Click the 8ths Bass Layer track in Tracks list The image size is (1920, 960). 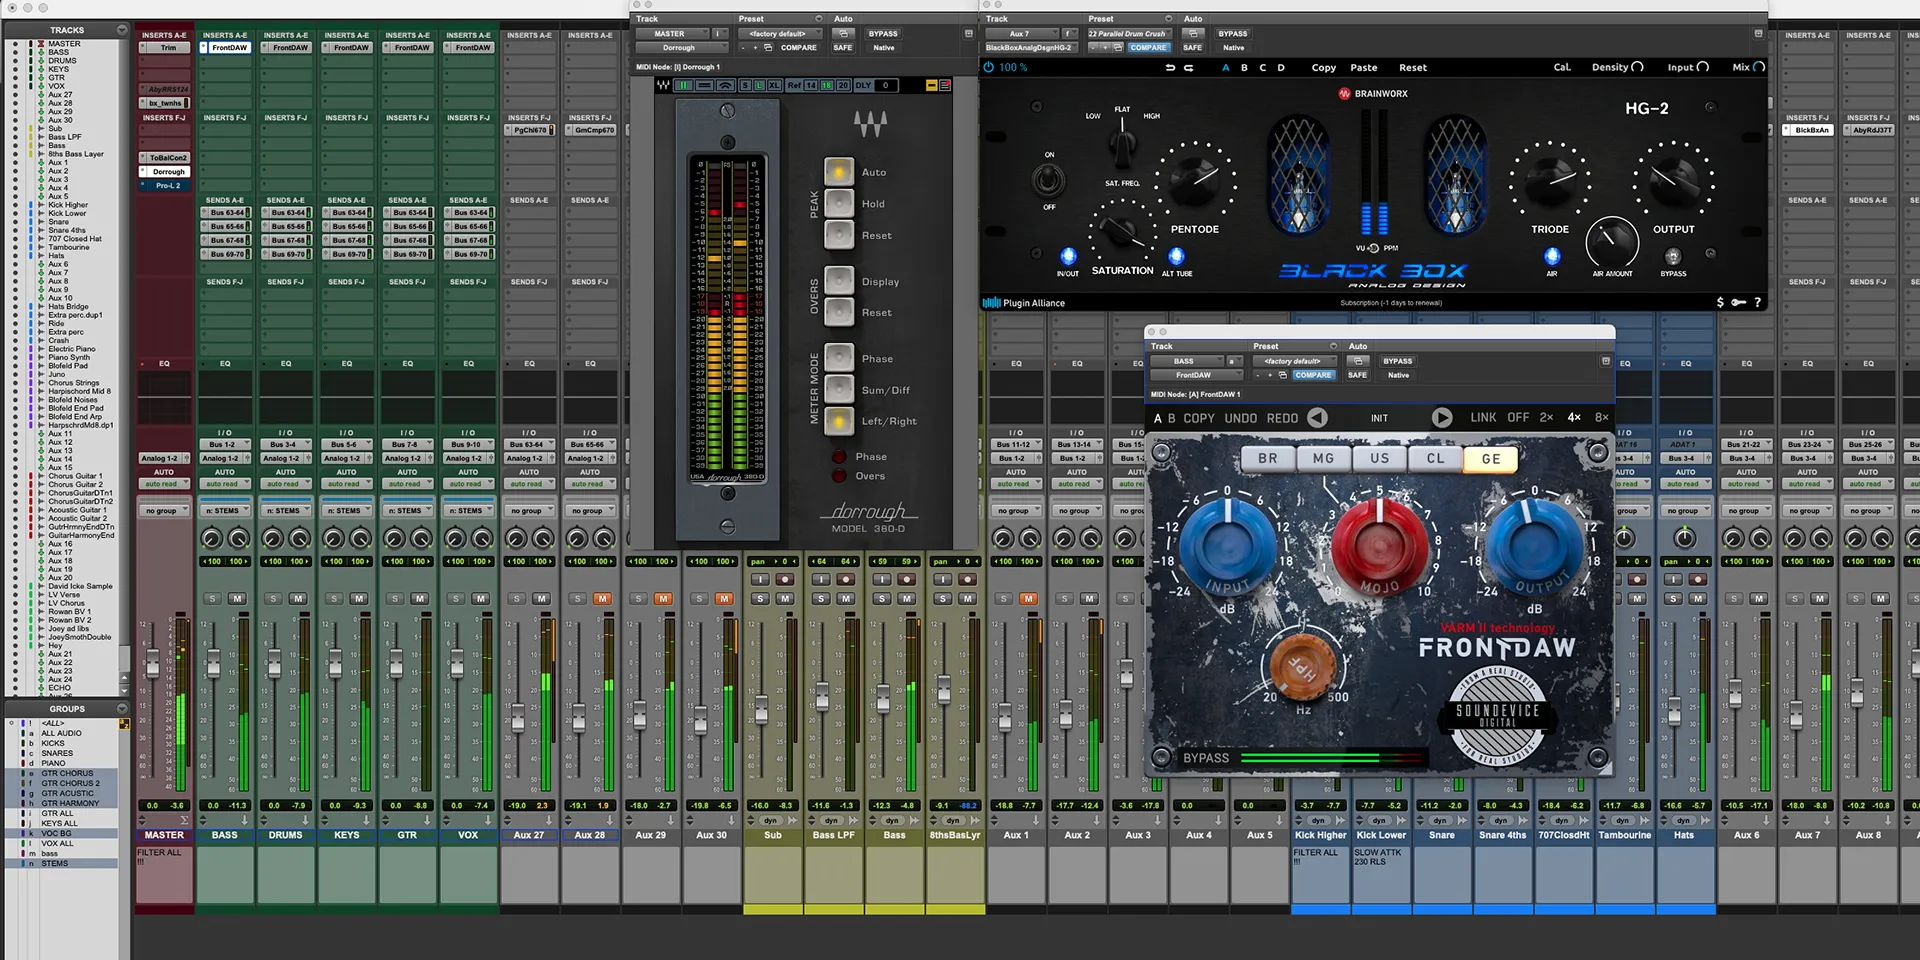76,154
